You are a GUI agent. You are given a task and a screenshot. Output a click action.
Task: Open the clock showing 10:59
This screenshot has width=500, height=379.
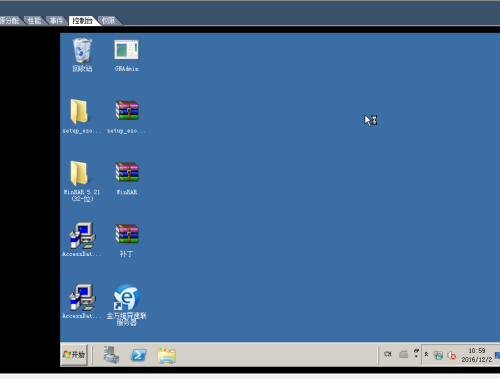477,355
